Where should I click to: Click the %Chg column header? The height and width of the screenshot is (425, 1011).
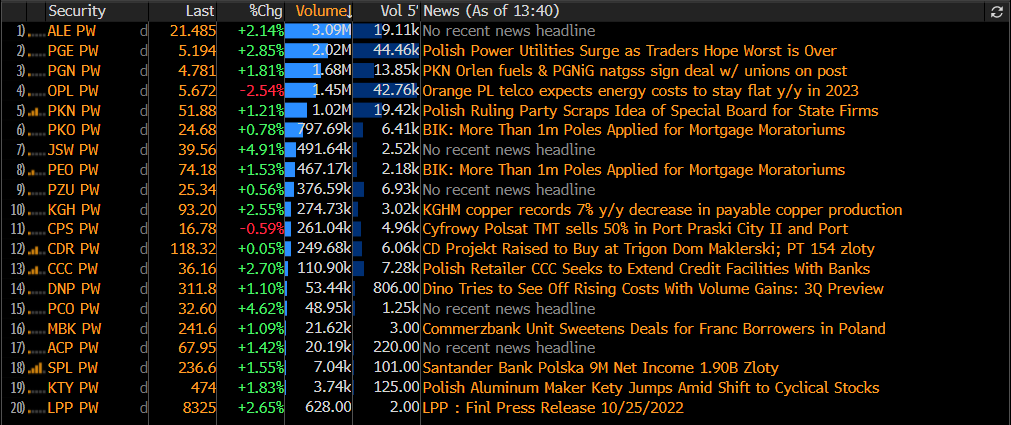coord(266,11)
